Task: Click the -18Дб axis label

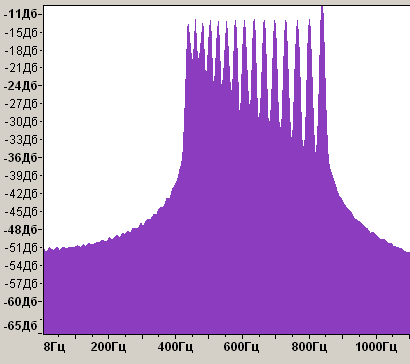Action: pos(21,50)
